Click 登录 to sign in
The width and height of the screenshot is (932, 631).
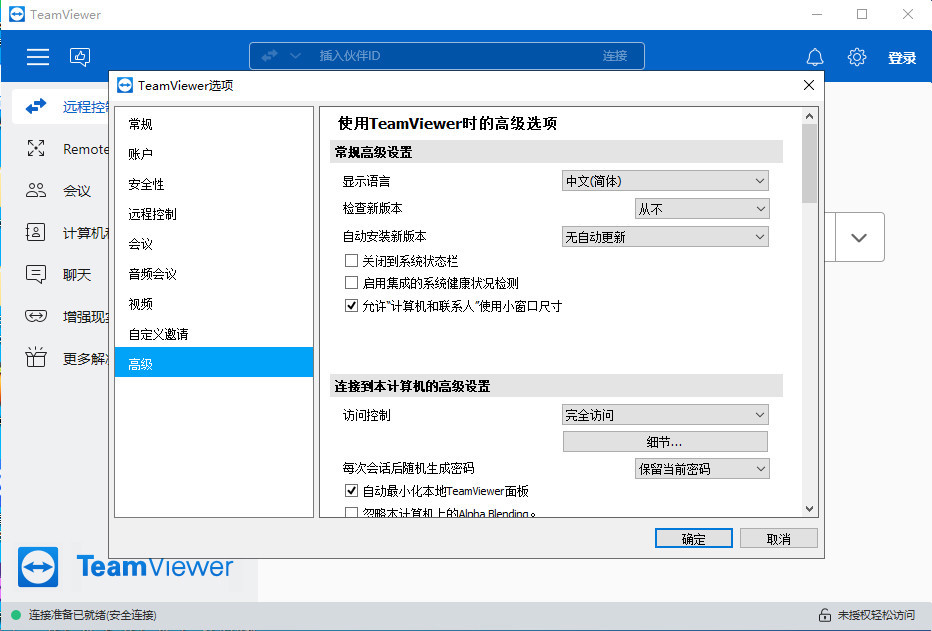click(x=902, y=58)
